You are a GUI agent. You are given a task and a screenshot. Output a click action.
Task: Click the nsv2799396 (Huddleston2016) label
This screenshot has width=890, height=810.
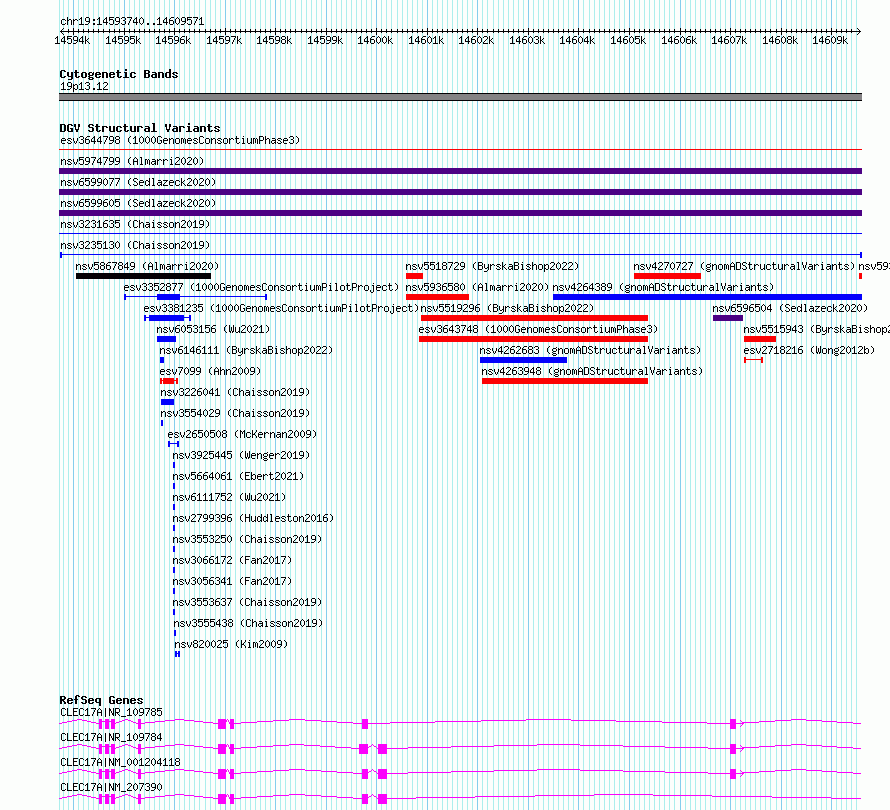click(253, 518)
